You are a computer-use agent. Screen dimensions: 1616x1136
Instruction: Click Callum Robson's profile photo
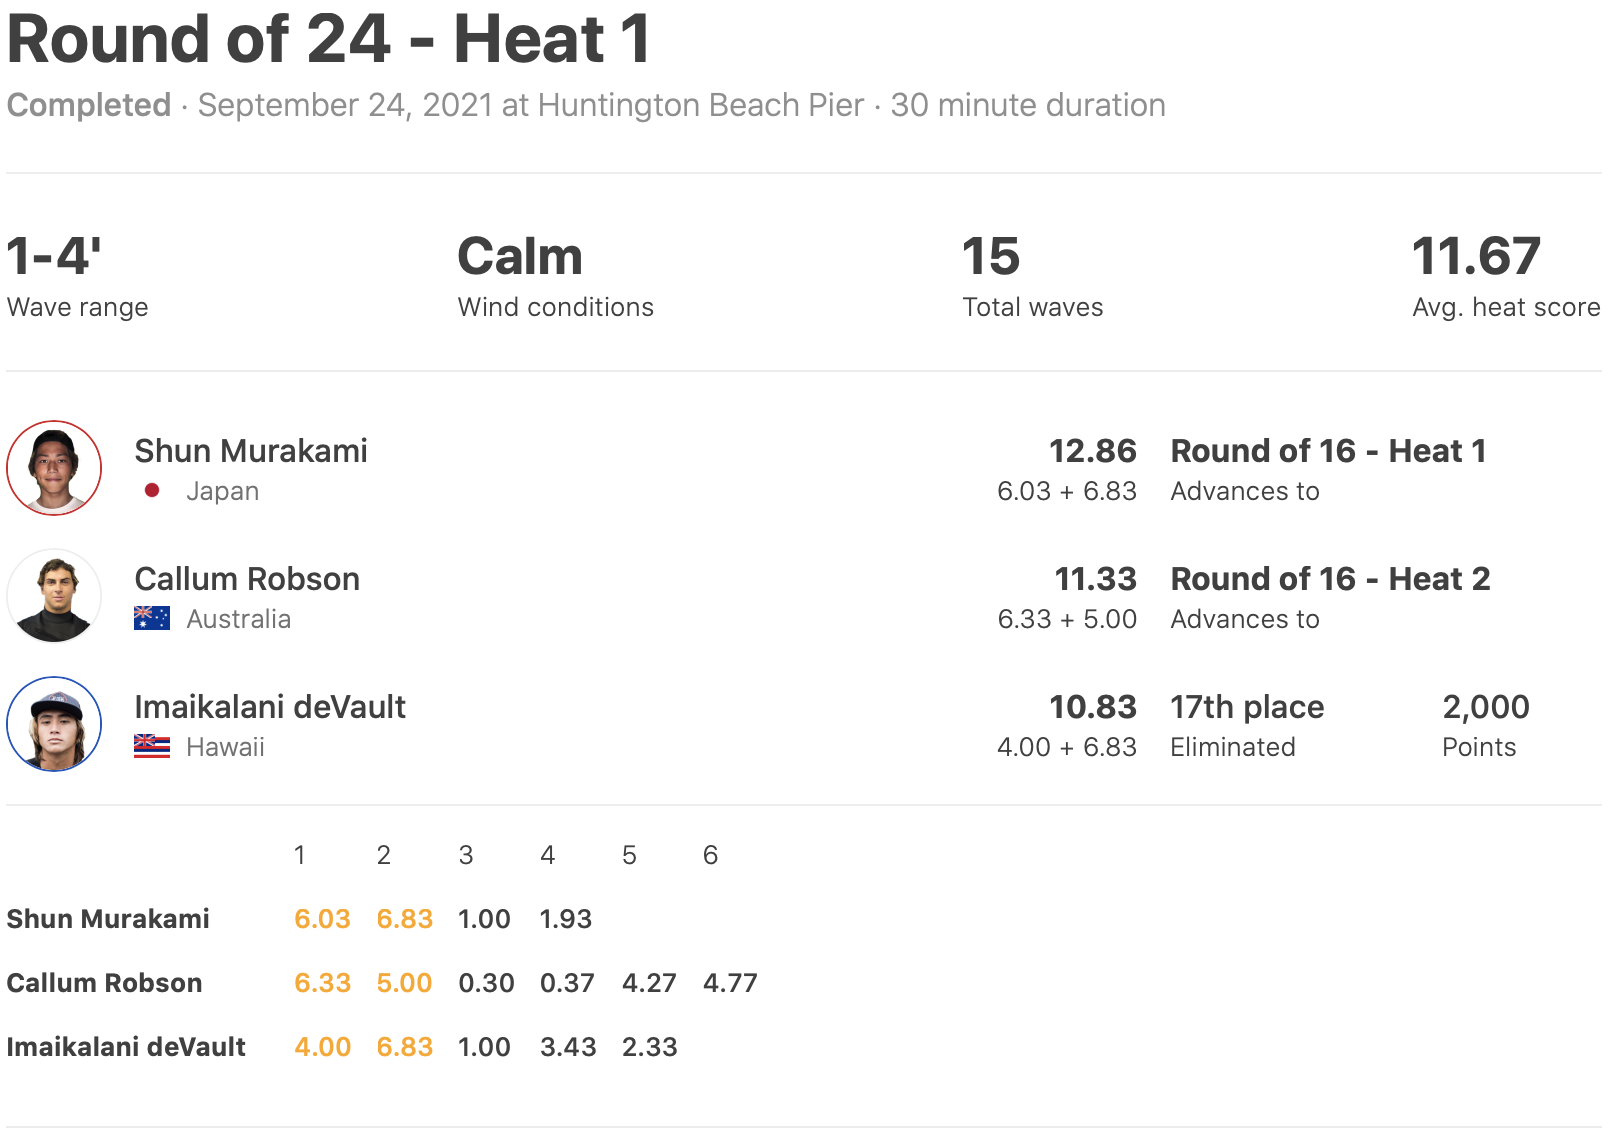54,596
